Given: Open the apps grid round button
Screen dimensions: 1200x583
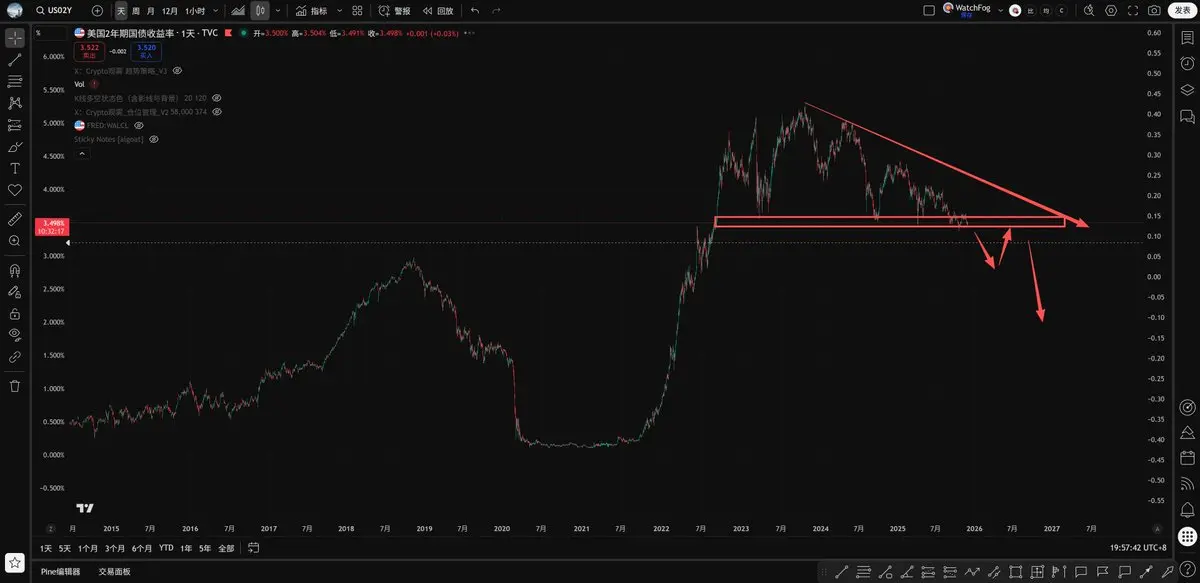Looking at the screenshot, I should [1187, 535].
